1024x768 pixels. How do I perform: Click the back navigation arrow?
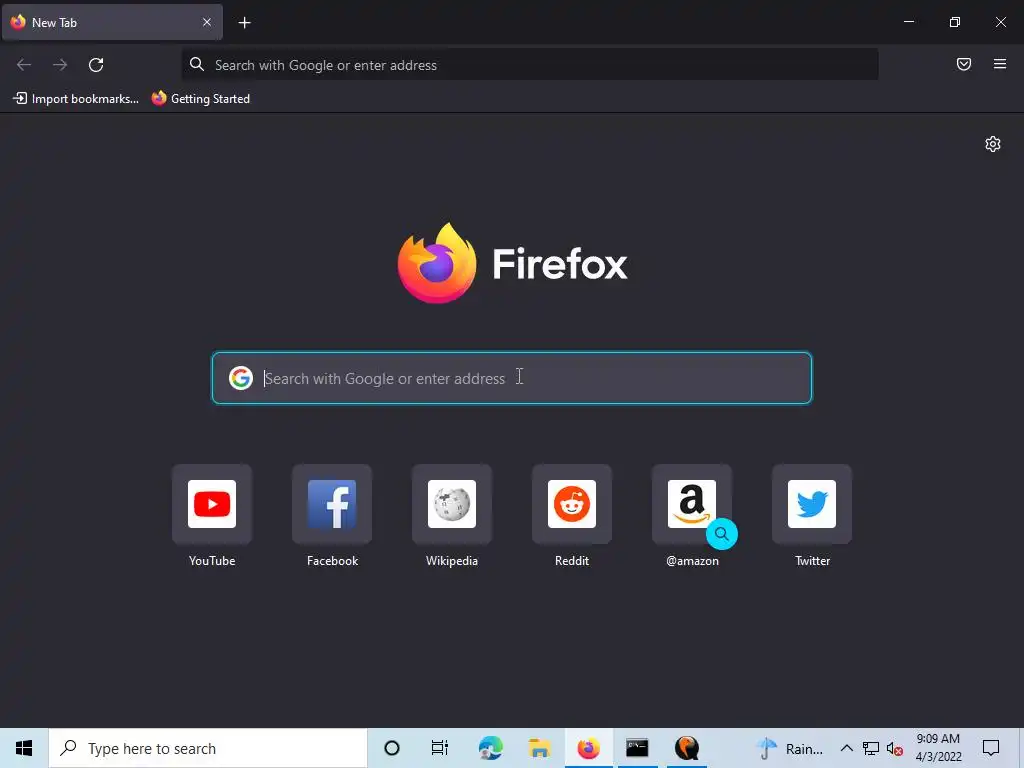(x=24, y=65)
